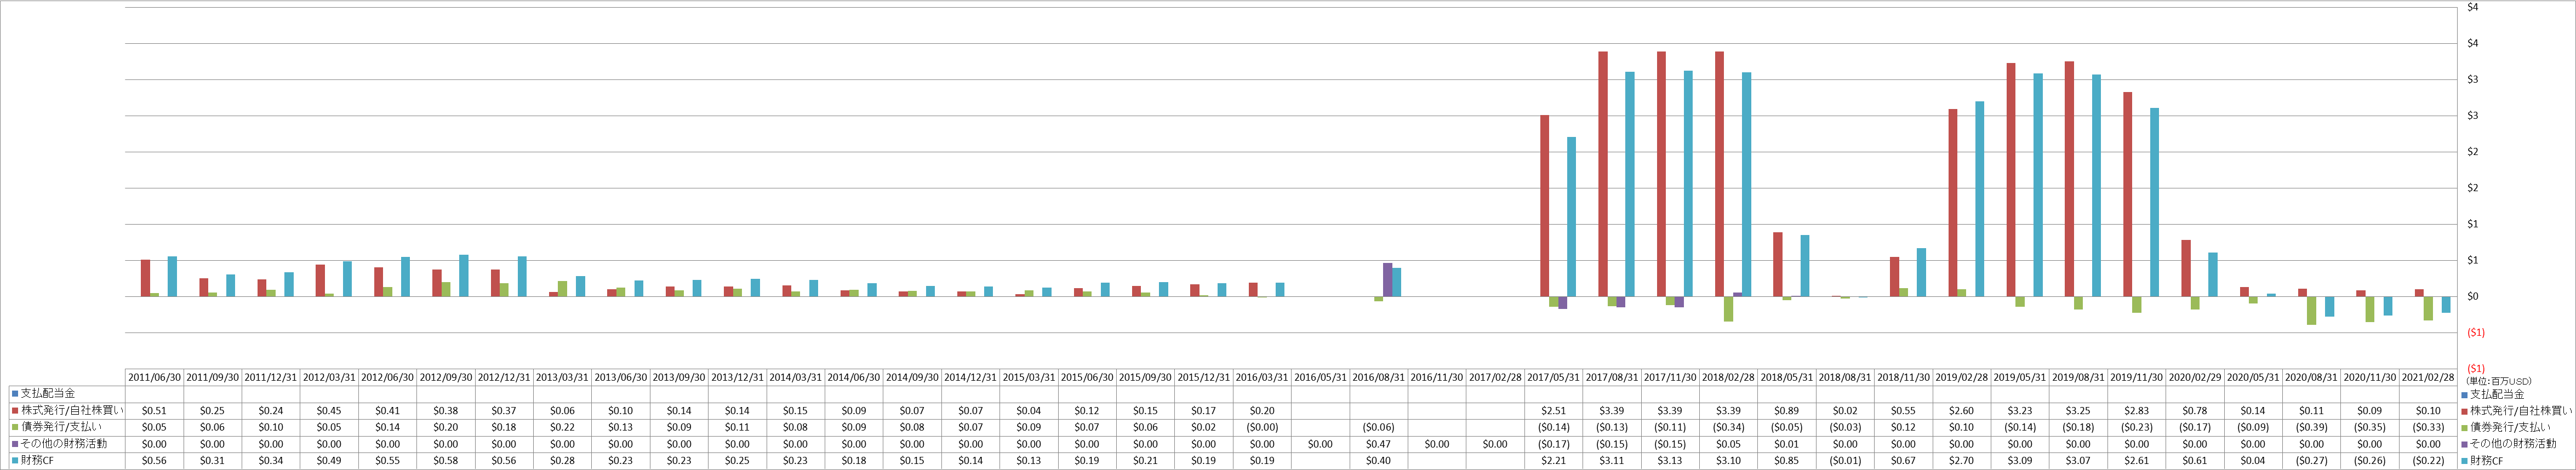Select 債券発行 value $0.22 under 2013/03/31
2576x470 pixels.
(x=562, y=427)
